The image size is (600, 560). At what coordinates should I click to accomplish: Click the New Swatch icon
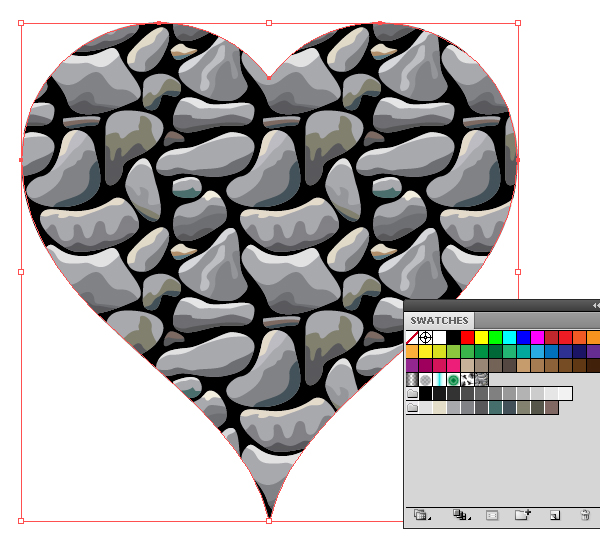point(555,516)
